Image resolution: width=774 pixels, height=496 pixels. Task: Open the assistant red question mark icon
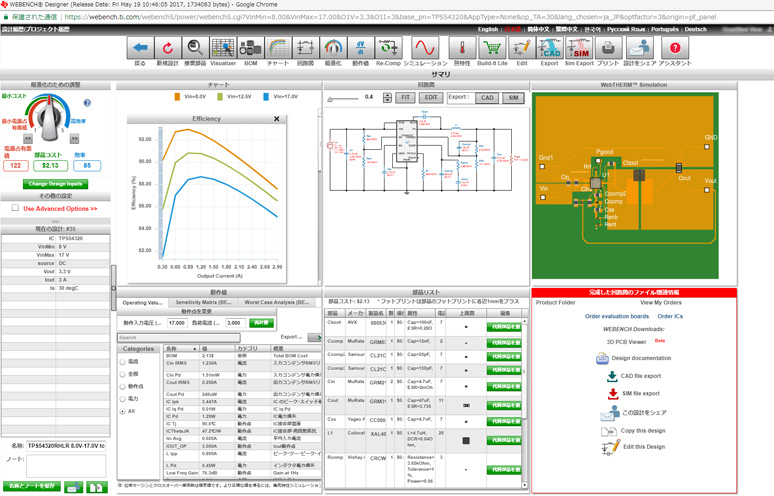(x=675, y=48)
